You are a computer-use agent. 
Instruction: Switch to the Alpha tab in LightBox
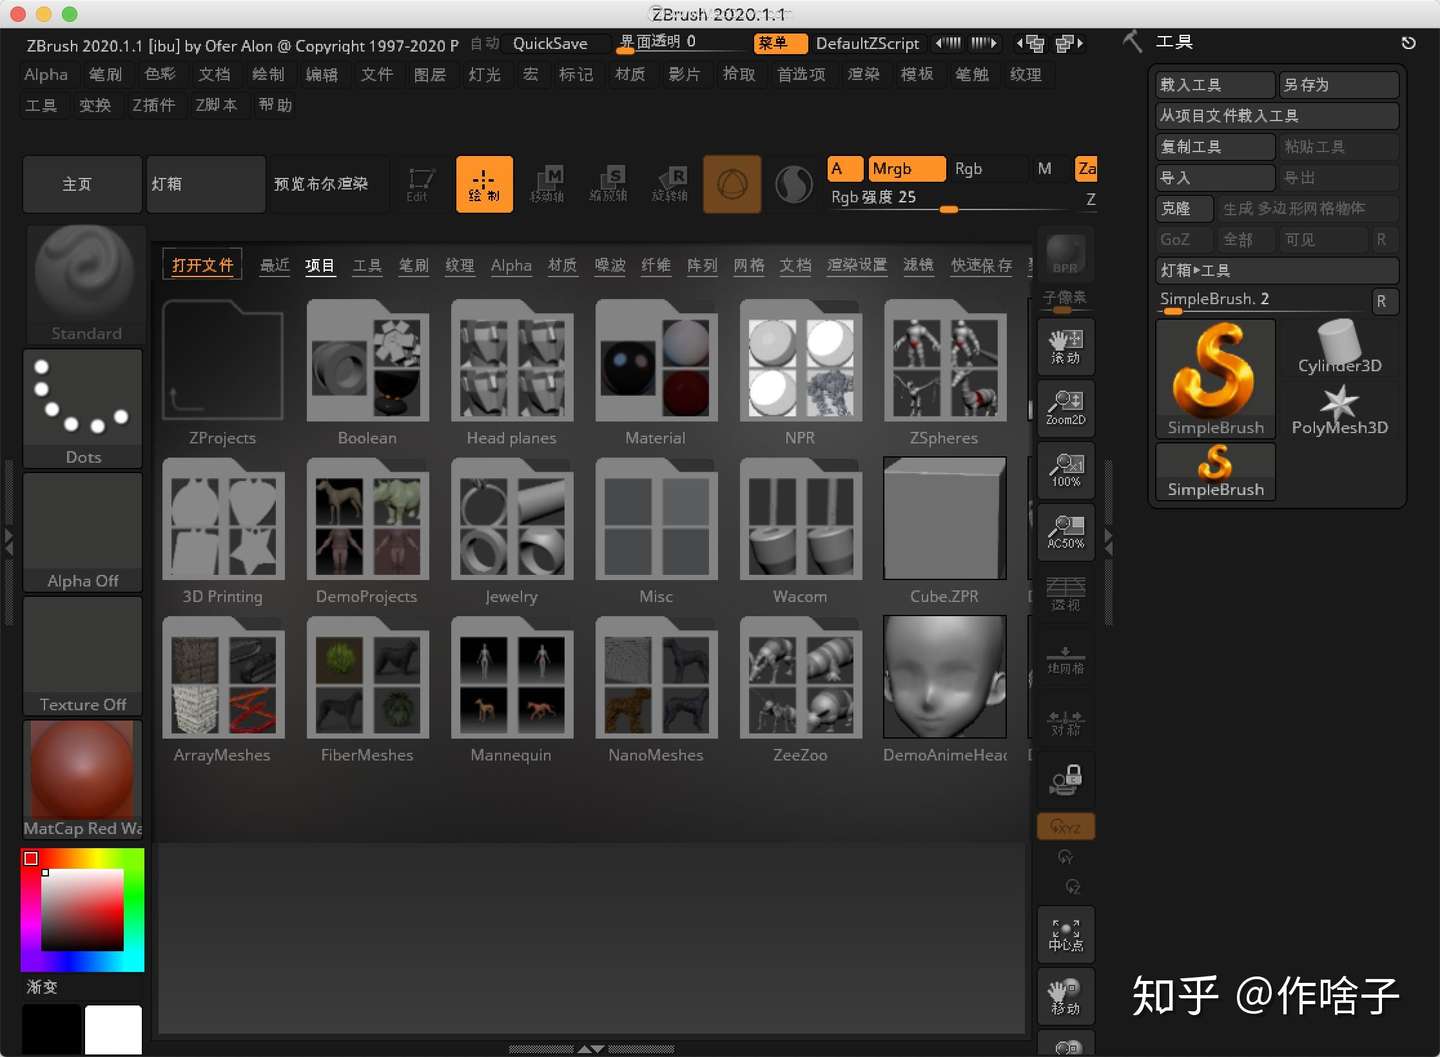coord(511,266)
